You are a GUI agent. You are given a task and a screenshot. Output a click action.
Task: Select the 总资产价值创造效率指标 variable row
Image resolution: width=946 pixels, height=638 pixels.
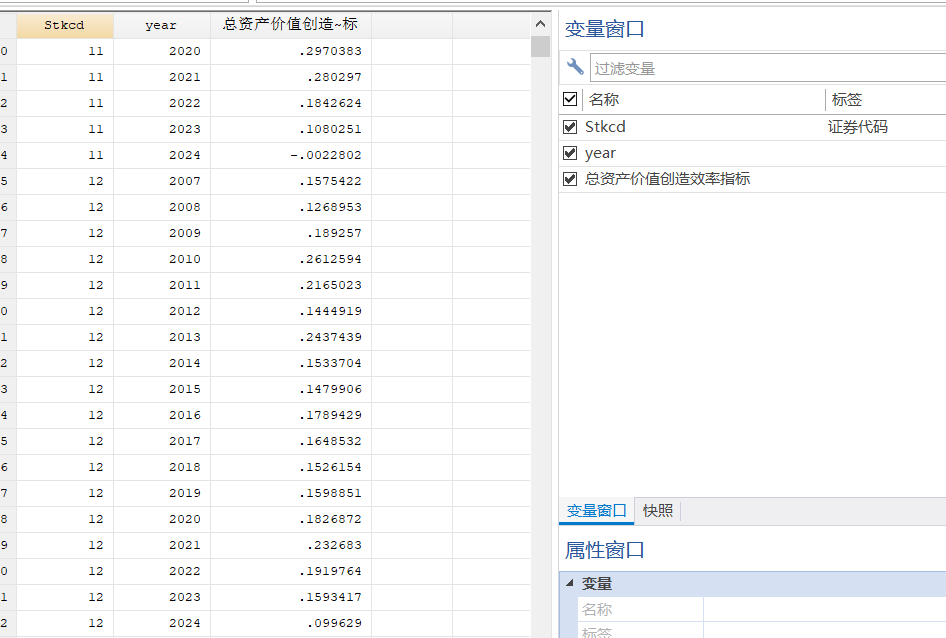point(752,179)
